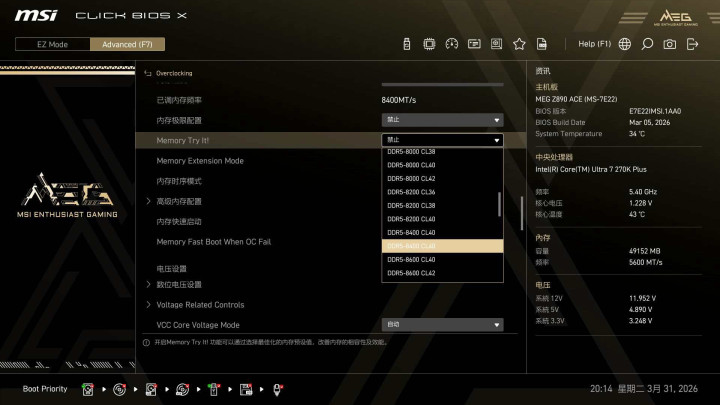Click the plain optical disc boot icon
Screen dimensions: 720x405
point(119,389)
